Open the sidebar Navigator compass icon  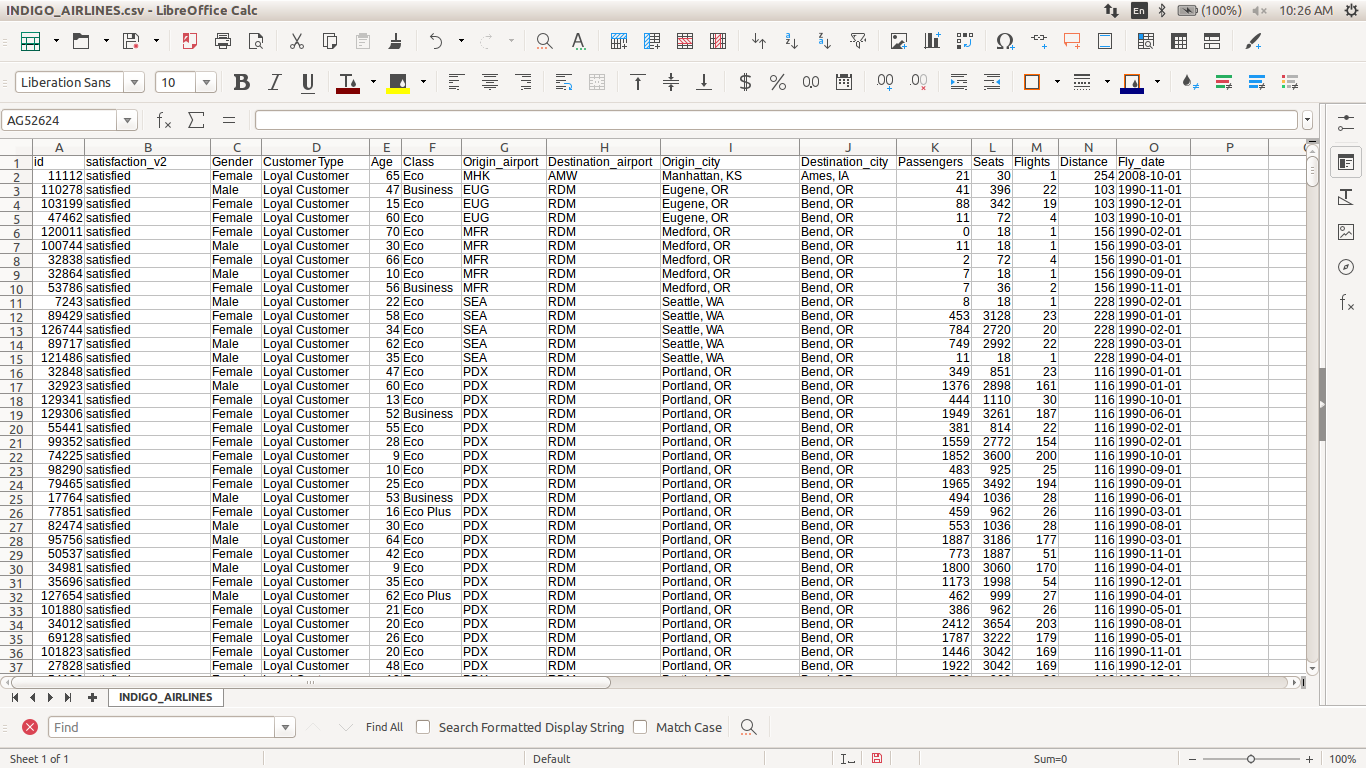1346,267
